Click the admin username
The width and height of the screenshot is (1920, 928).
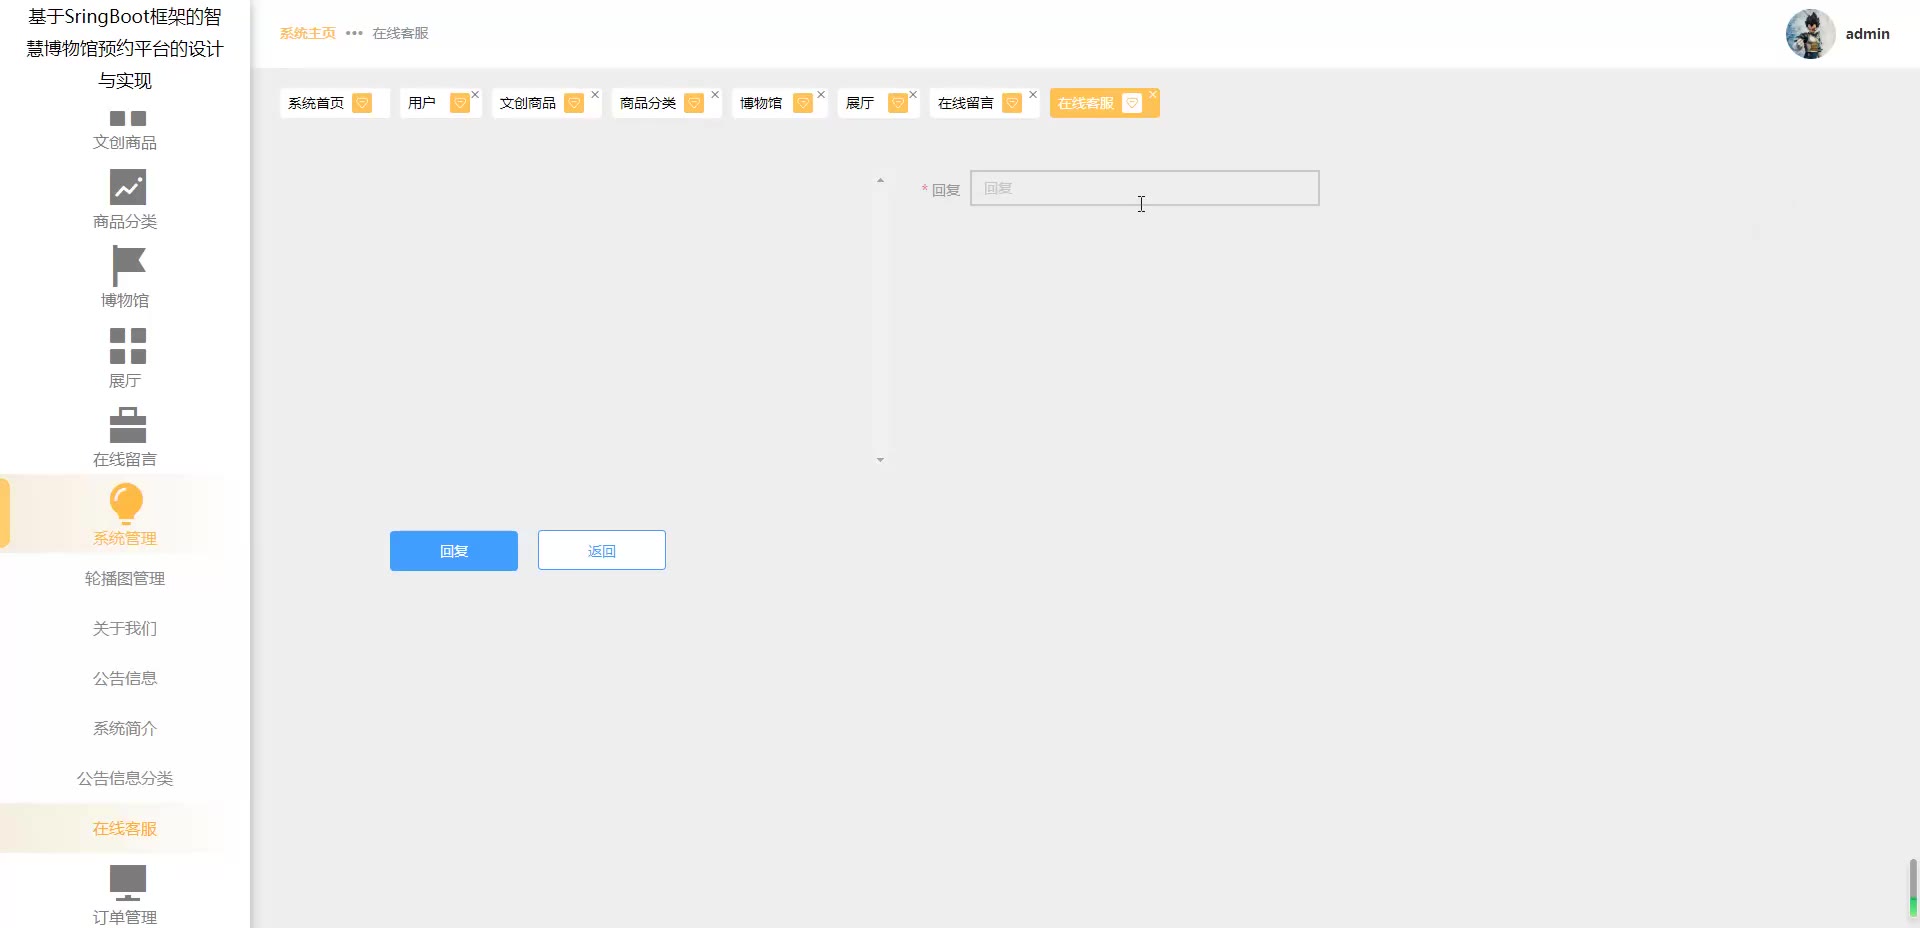[x=1868, y=34]
